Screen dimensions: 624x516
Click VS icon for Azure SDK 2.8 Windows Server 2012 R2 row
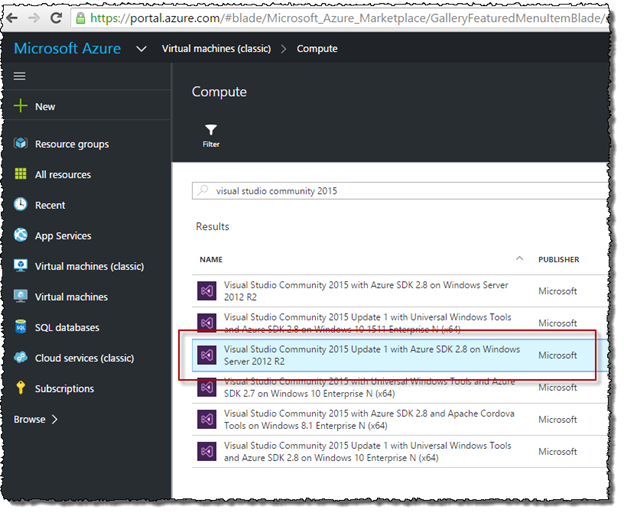pyautogui.click(x=207, y=291)
